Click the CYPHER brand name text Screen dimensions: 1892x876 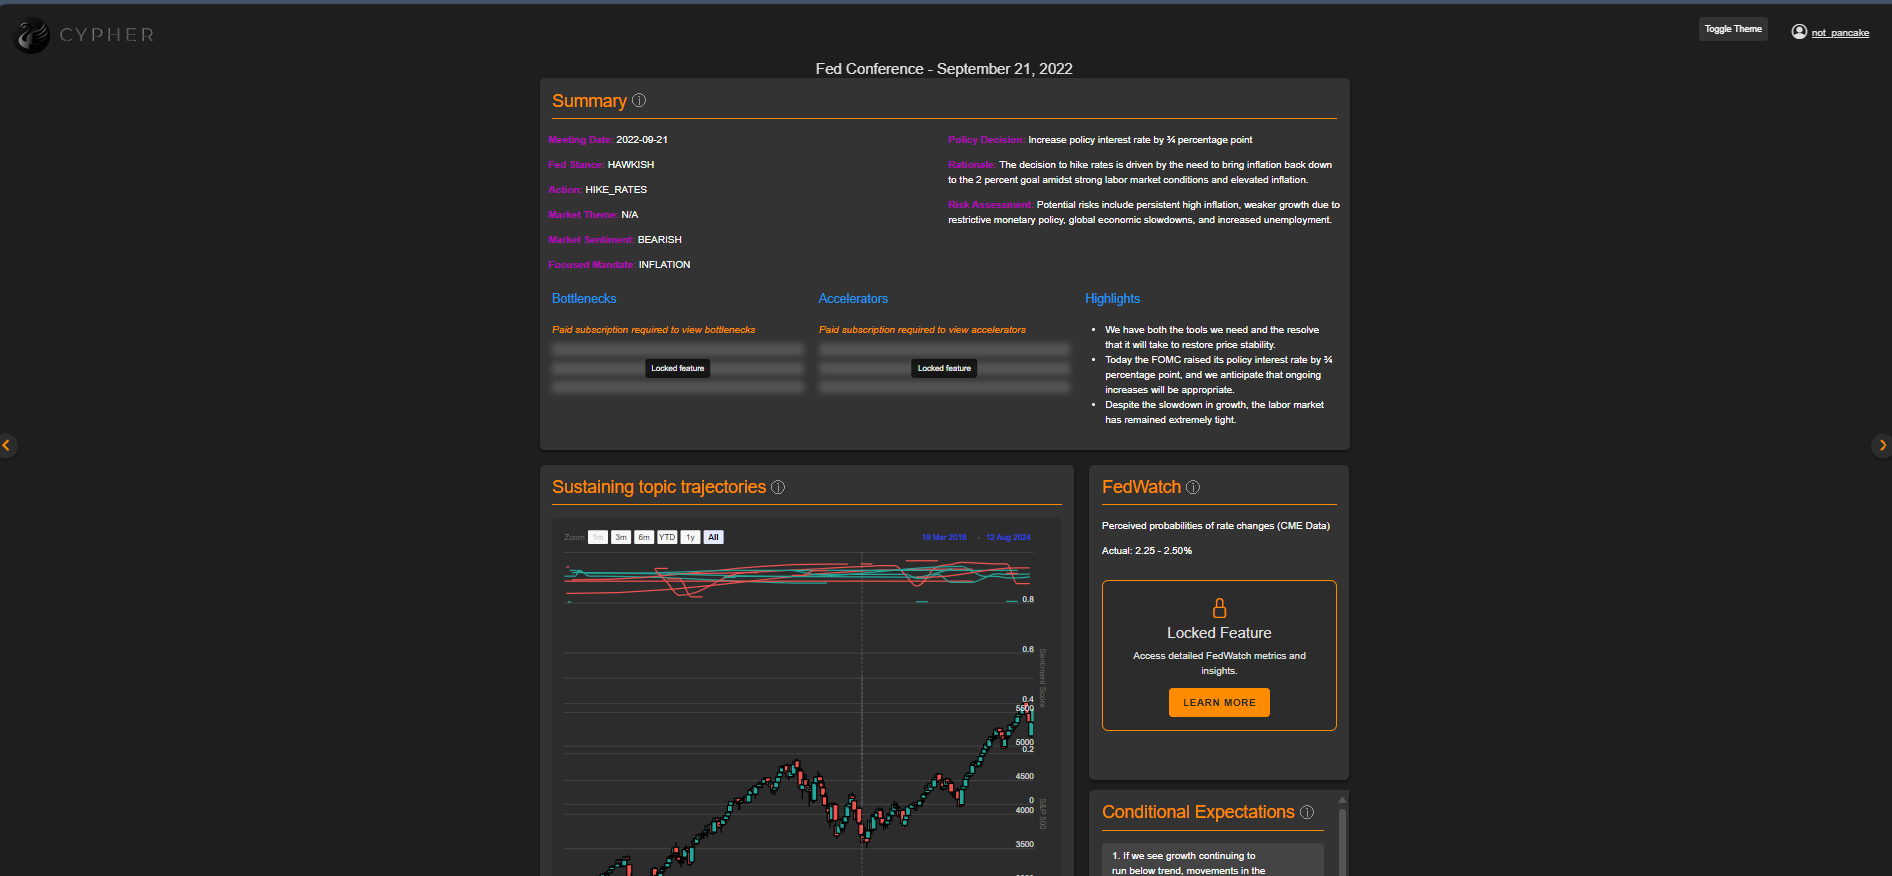(x=107, y=35)
